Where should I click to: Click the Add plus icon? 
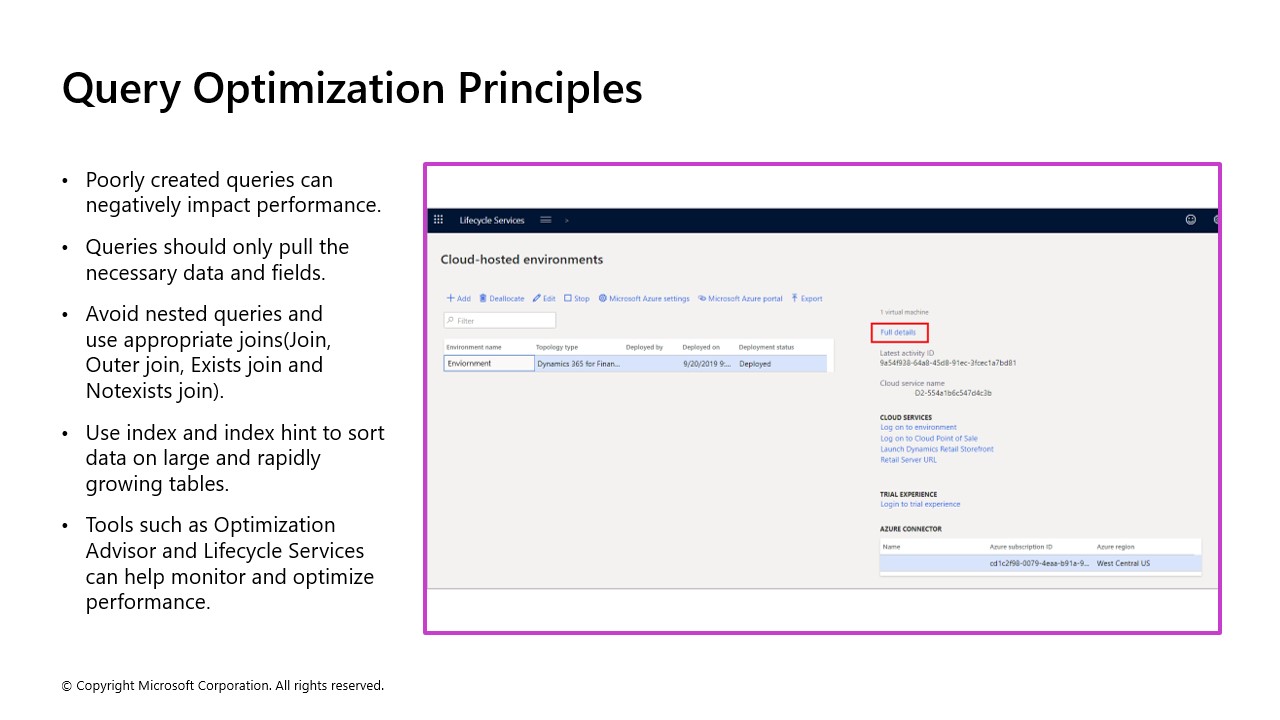(x=449, y=298)
